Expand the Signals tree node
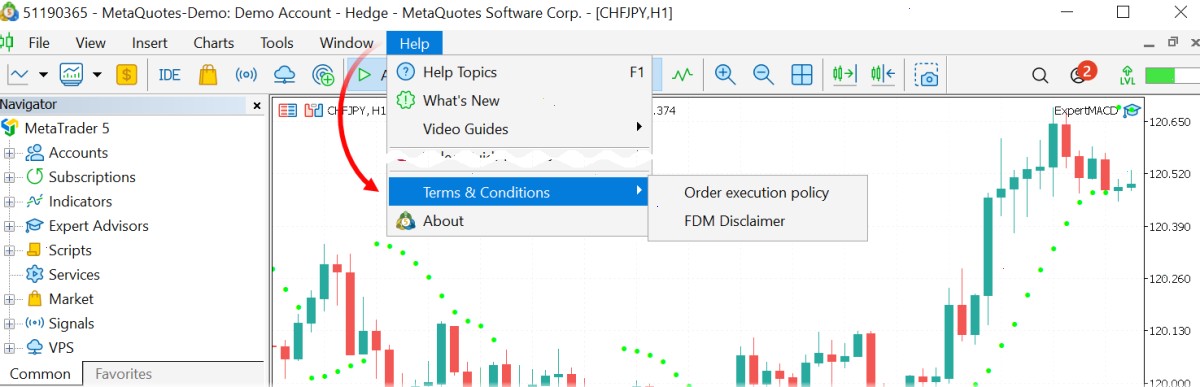The image size is (1200, 387). (x=10, y=323)
